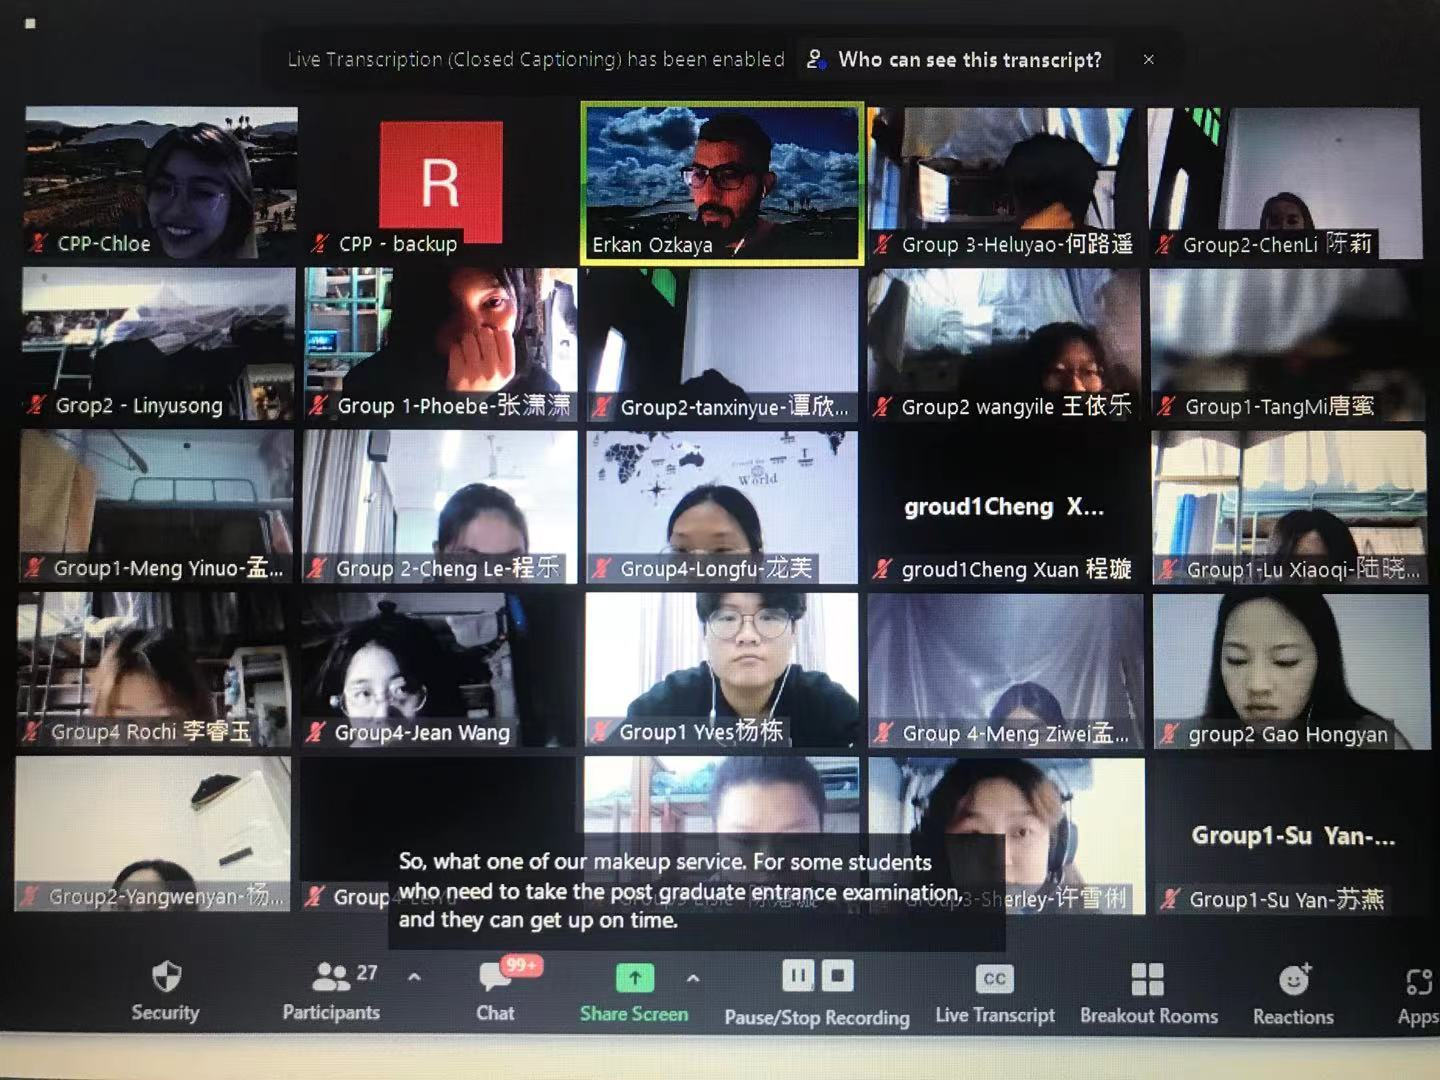Screen dimensions: 1440x1080
Task: Toggle the Live Transcript CC button
Action: pyautogui.click(x=994, y=979)
